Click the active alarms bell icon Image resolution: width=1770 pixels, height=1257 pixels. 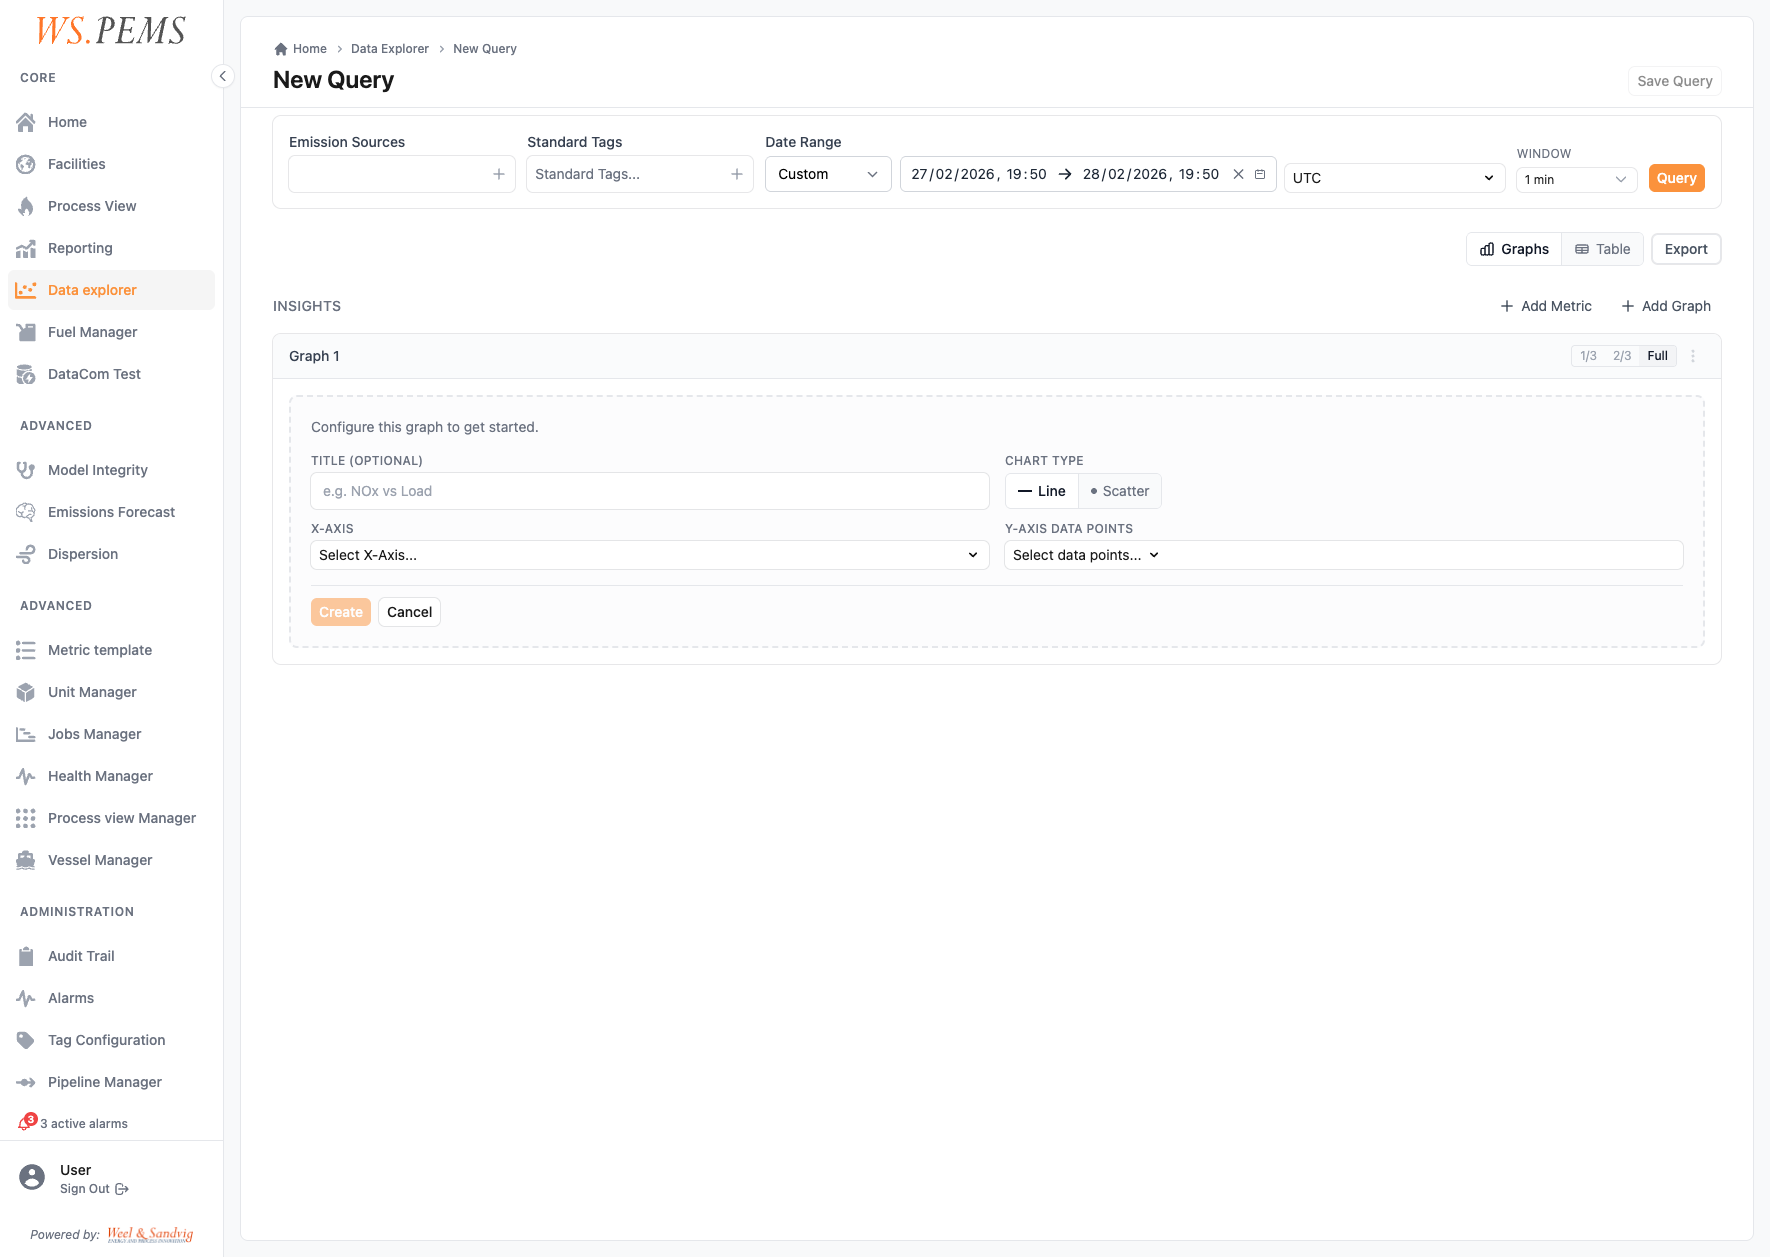[x=26, y=1123]
